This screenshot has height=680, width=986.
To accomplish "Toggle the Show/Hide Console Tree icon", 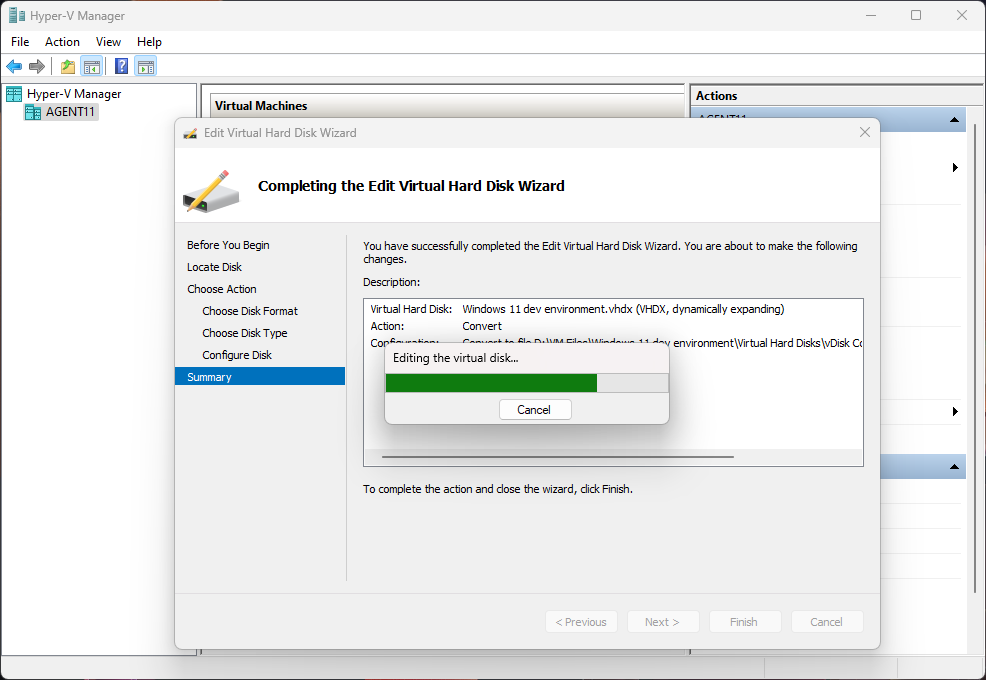I will pos(91,67).
